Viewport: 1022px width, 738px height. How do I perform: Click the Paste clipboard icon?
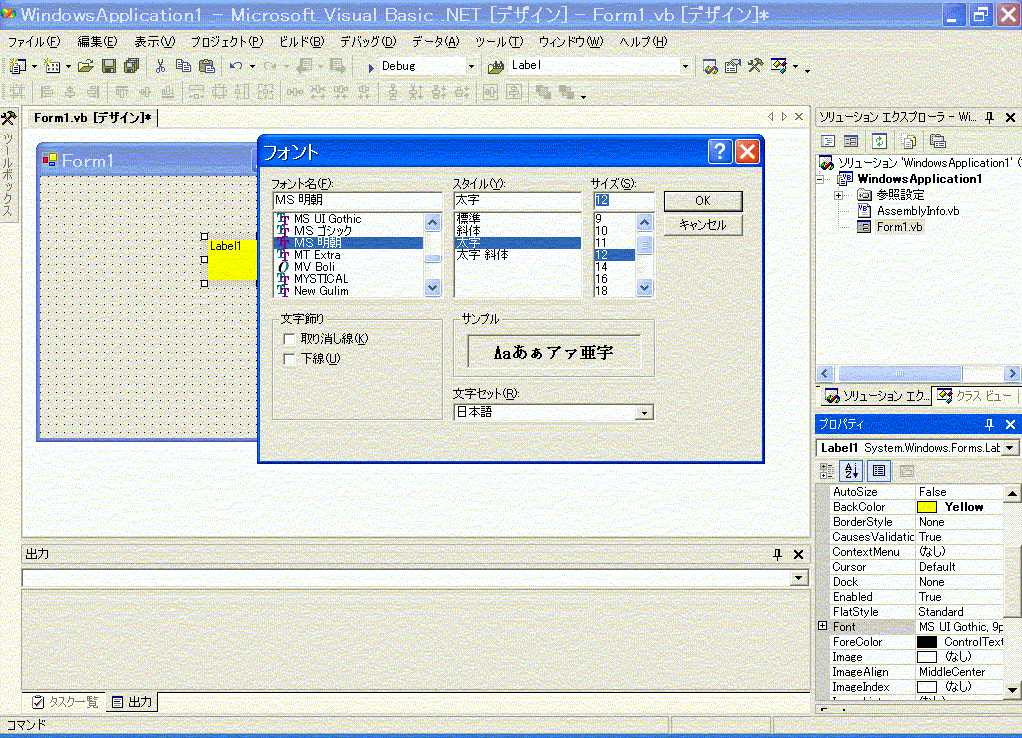tap(207, 66)
